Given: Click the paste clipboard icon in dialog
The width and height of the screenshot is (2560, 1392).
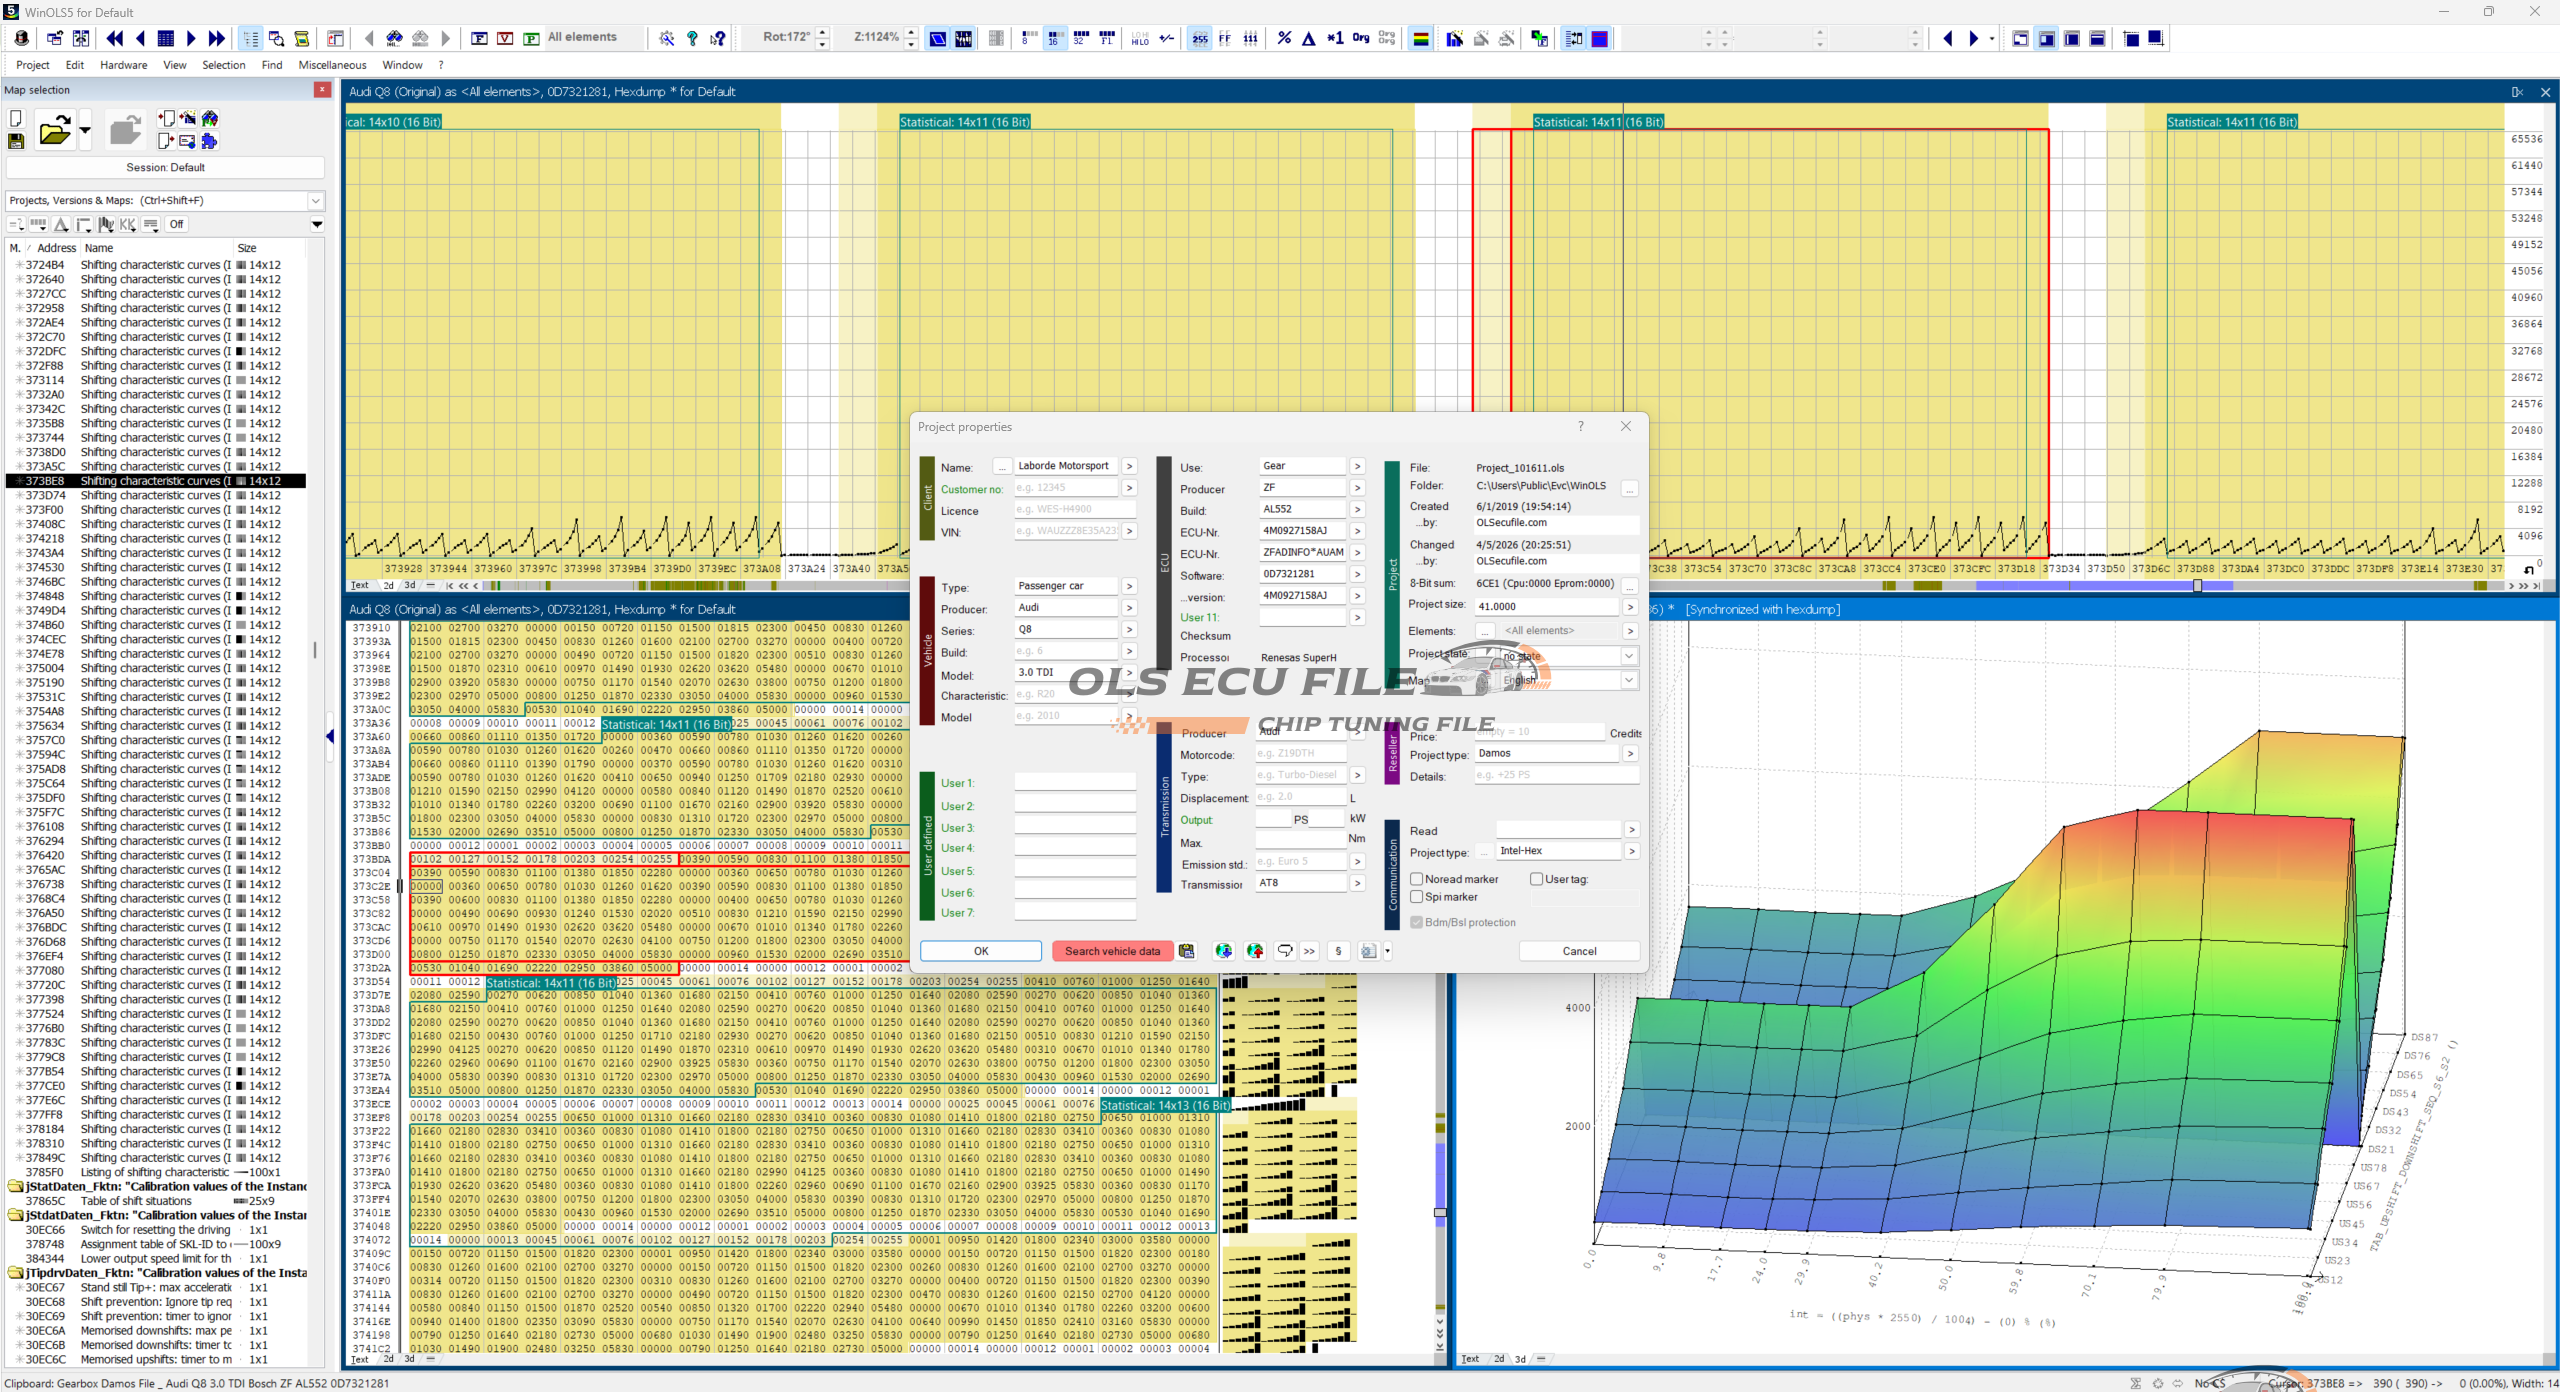Looking at the screenshot, I should coord(1186,951).
